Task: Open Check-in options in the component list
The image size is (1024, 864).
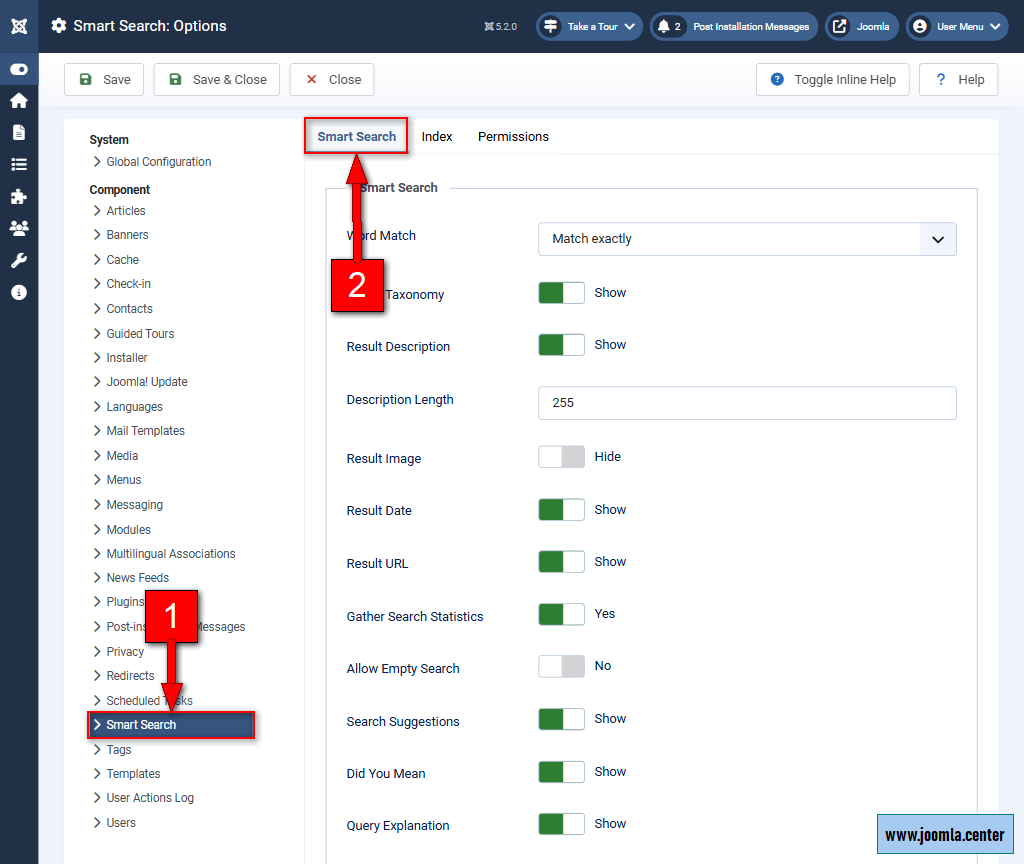Action: (128, 284)
